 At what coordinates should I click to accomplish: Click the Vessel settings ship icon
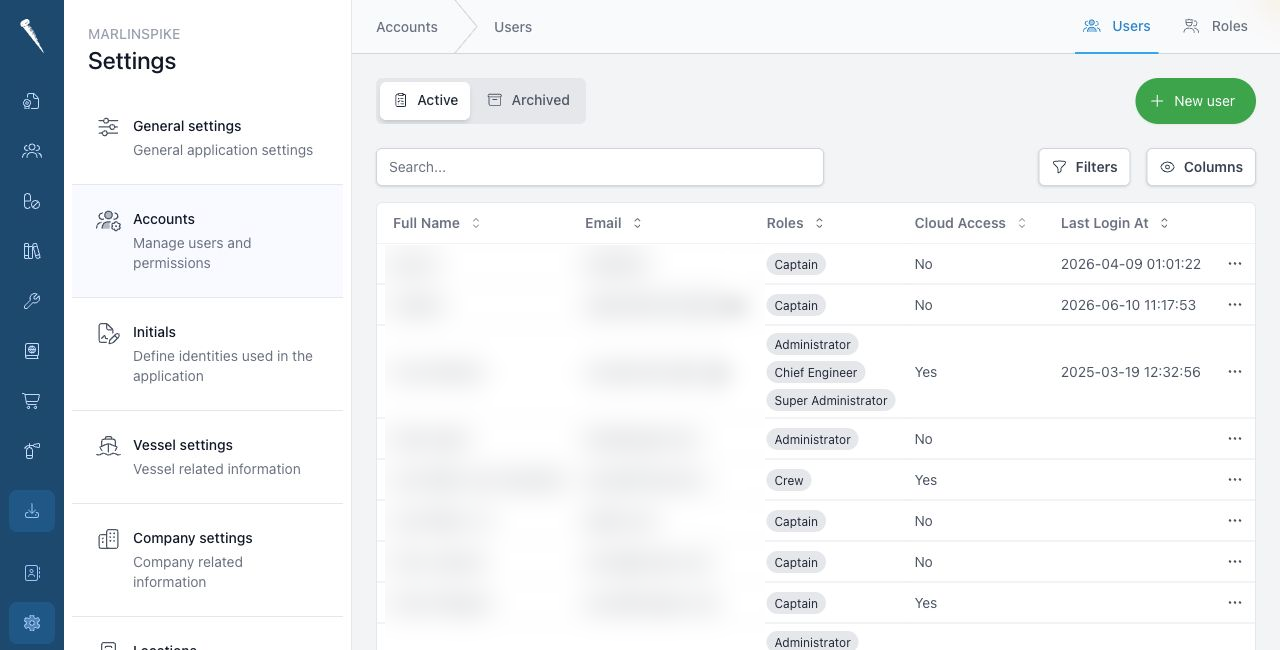tap(108, 446)
